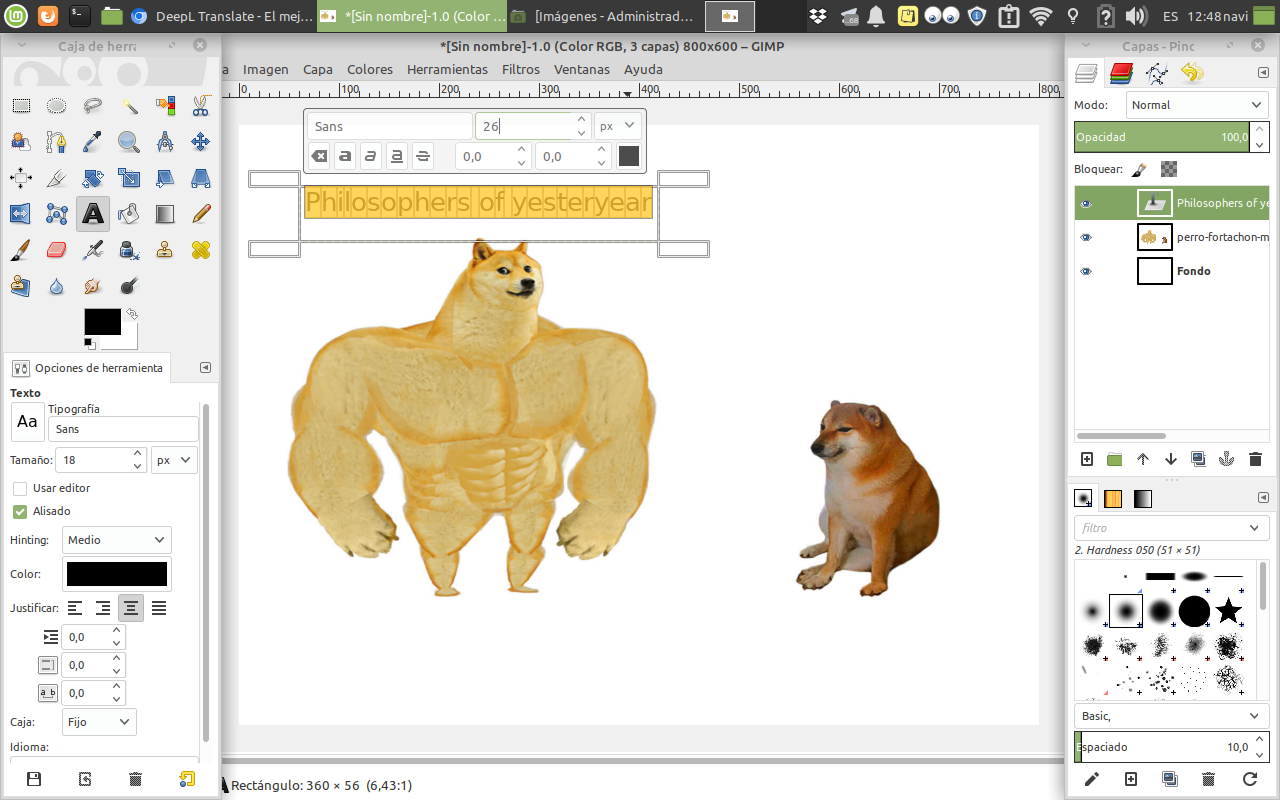1280x800 pixels.
Task: Open the Caja dropdown set to Fijo
Action: coord(99,722)
